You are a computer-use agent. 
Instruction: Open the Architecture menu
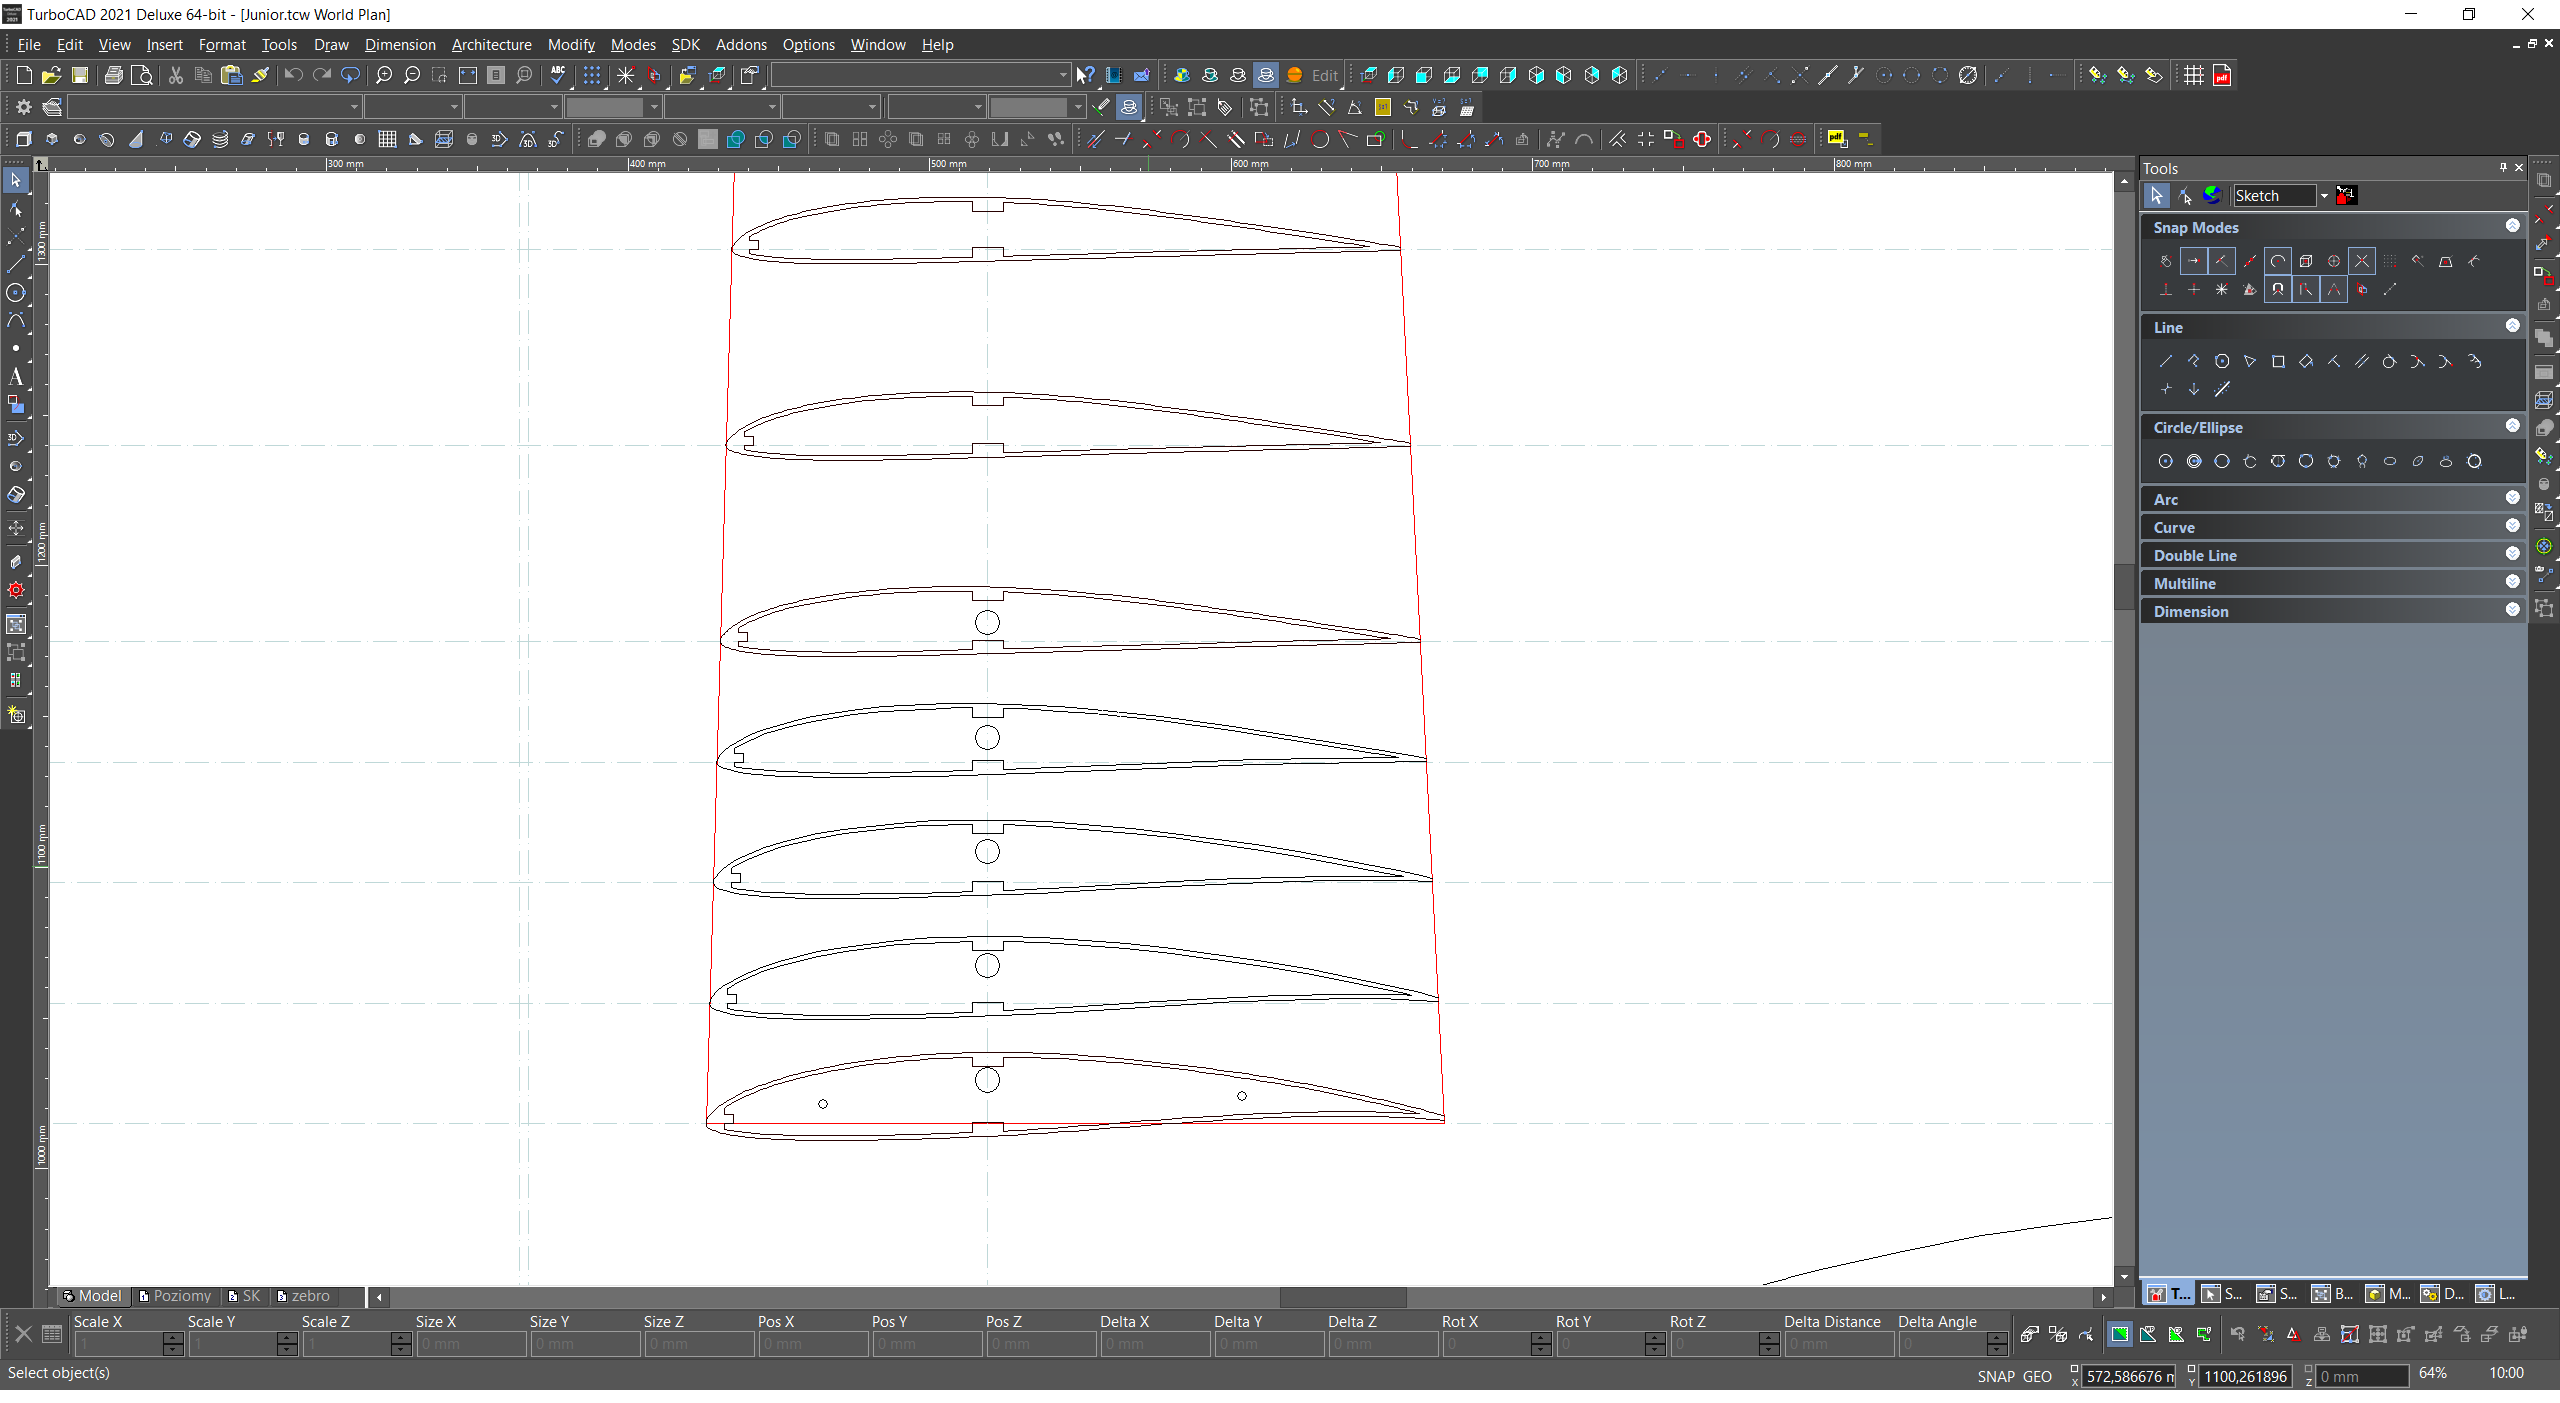coord(491,44)
